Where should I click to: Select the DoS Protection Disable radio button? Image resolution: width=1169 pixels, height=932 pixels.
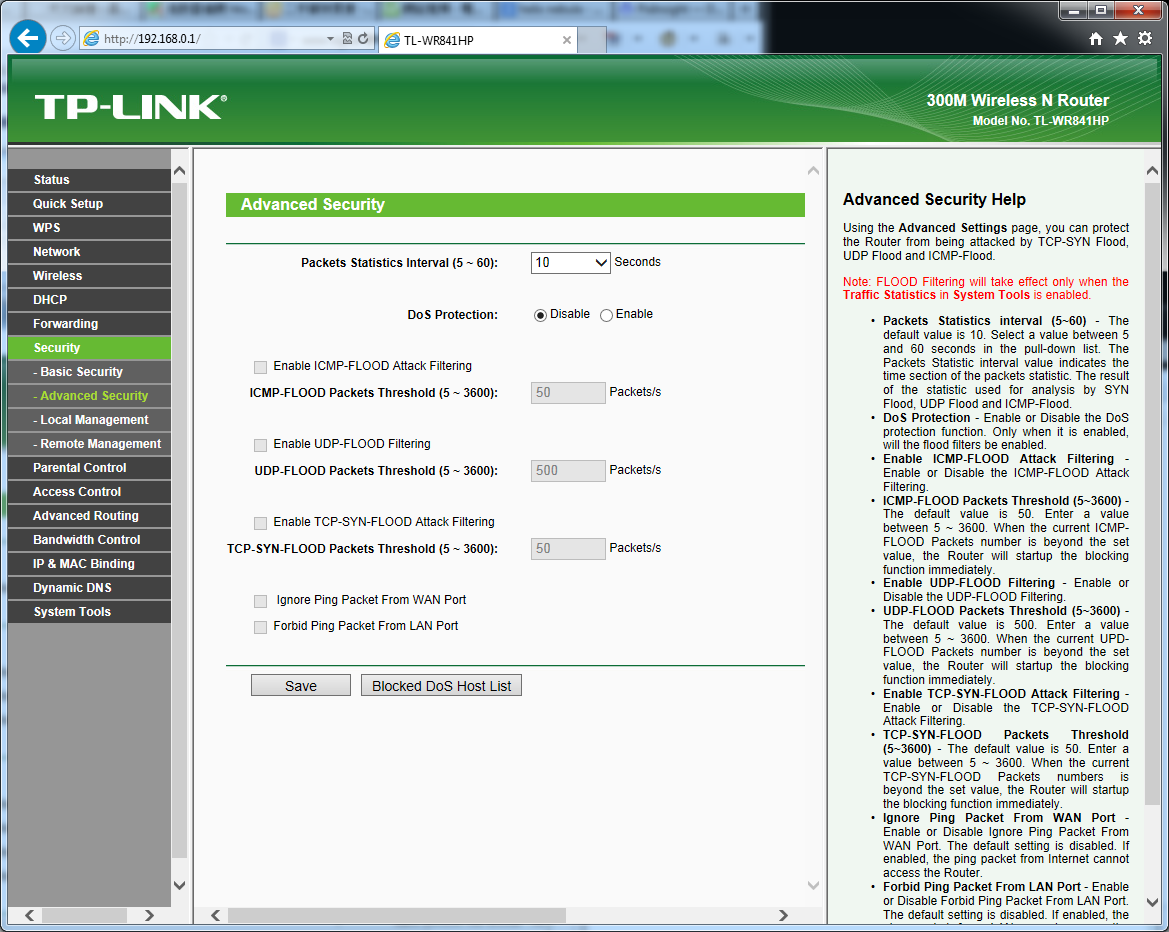(x=541, y=315)
